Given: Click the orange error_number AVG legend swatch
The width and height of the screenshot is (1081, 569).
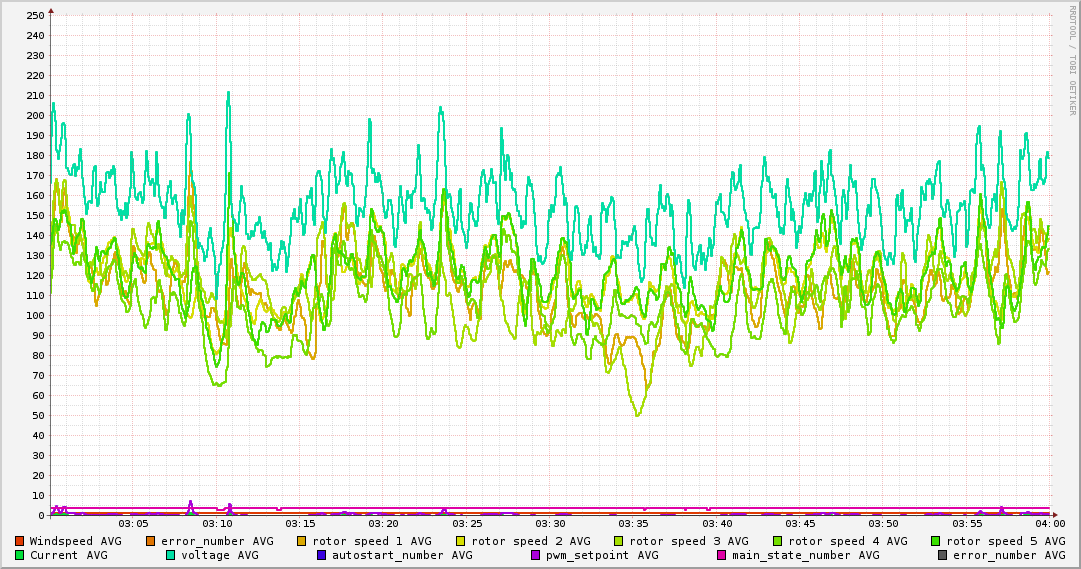Looking at the screenshot, I should (151, 541).
